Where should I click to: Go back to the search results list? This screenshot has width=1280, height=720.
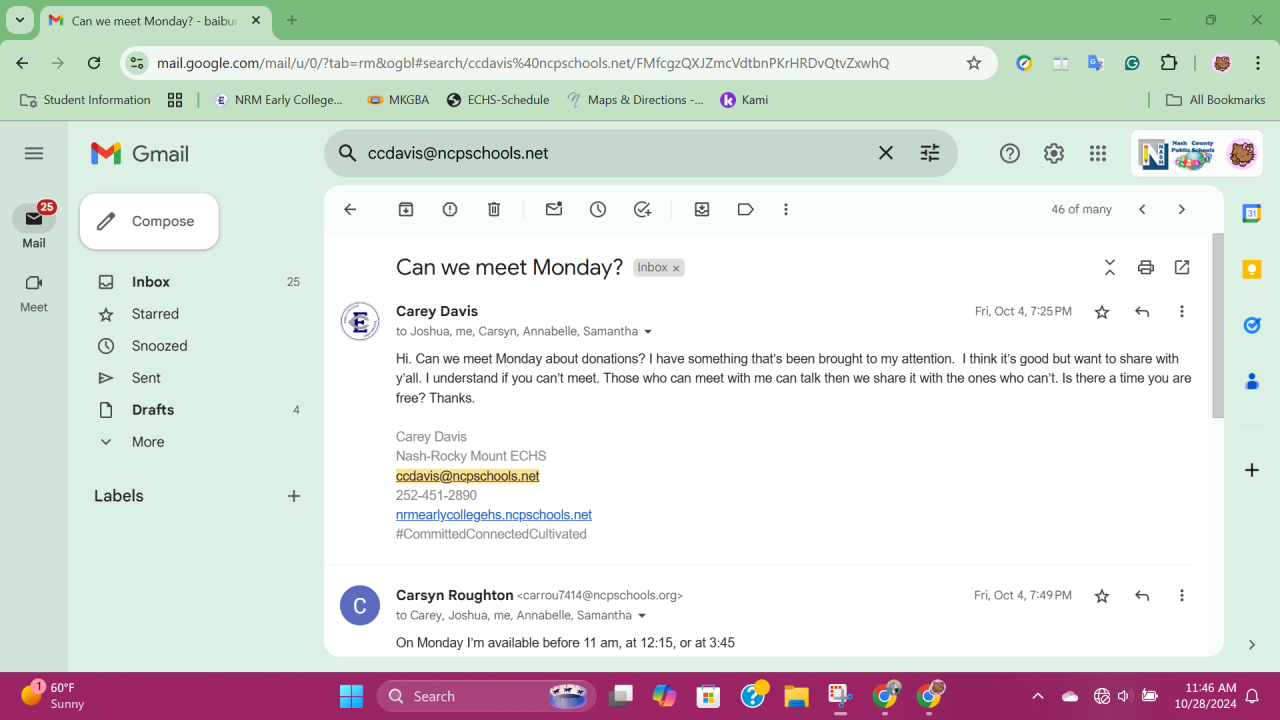click(350, 209)
